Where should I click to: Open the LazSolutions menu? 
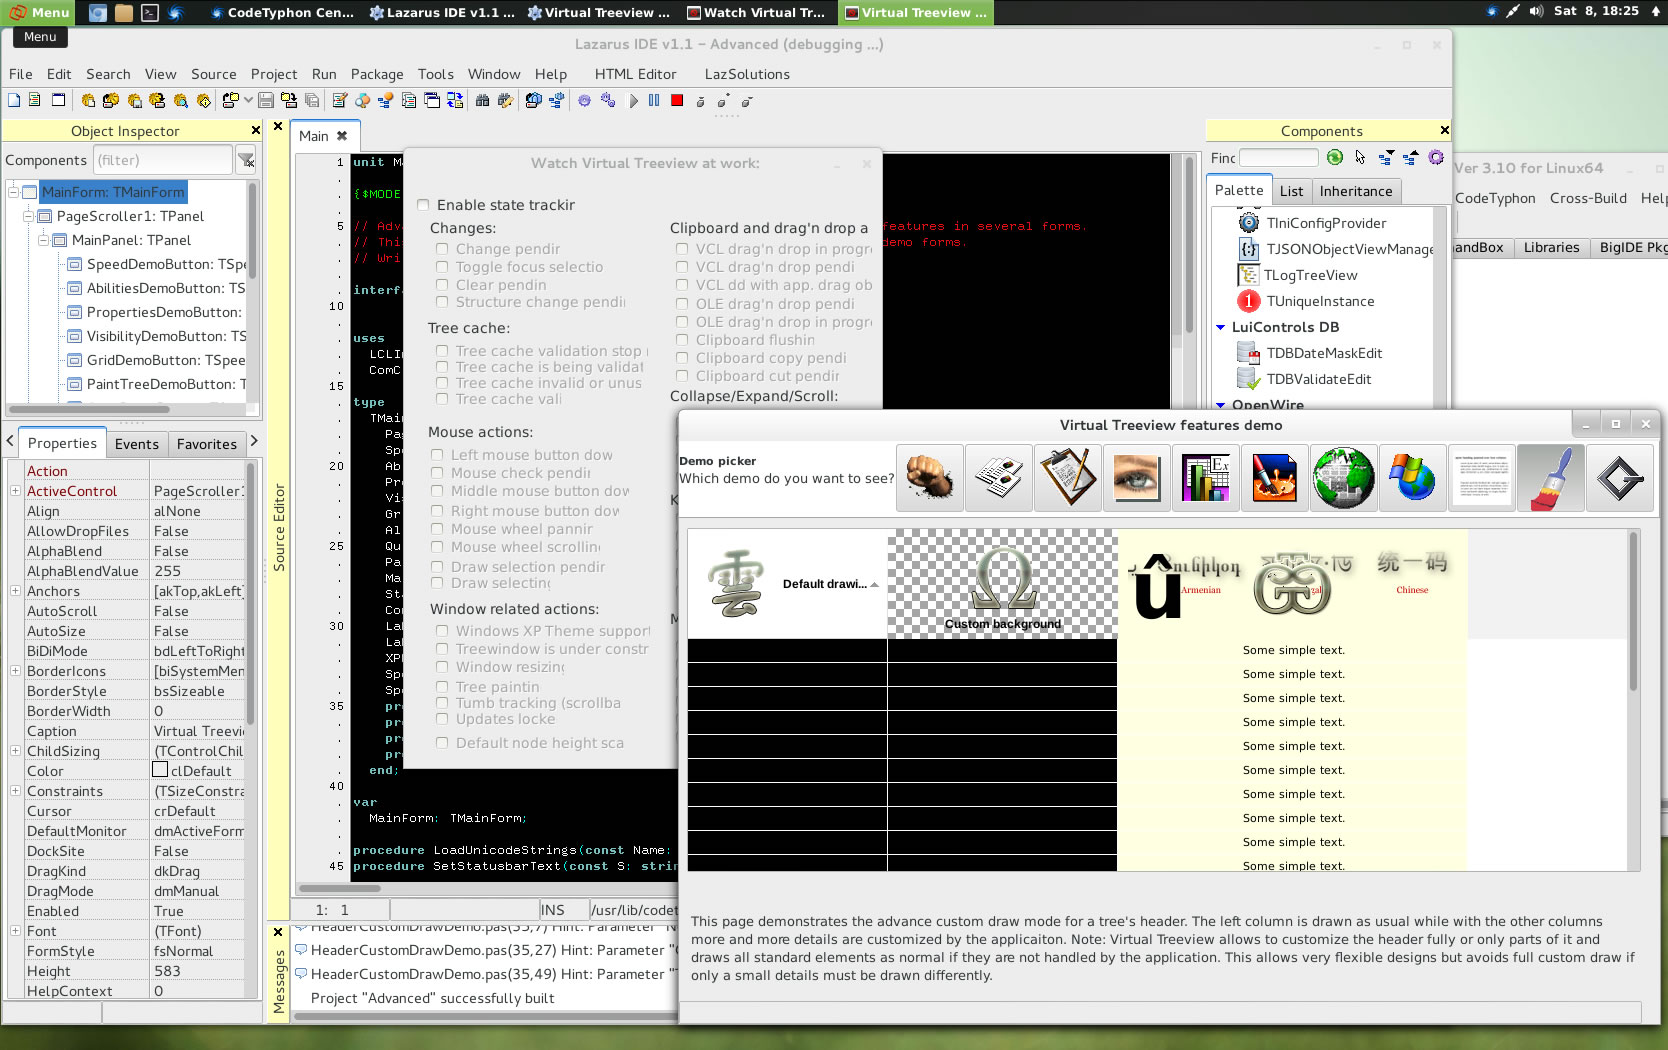click(x=747, y=74)
